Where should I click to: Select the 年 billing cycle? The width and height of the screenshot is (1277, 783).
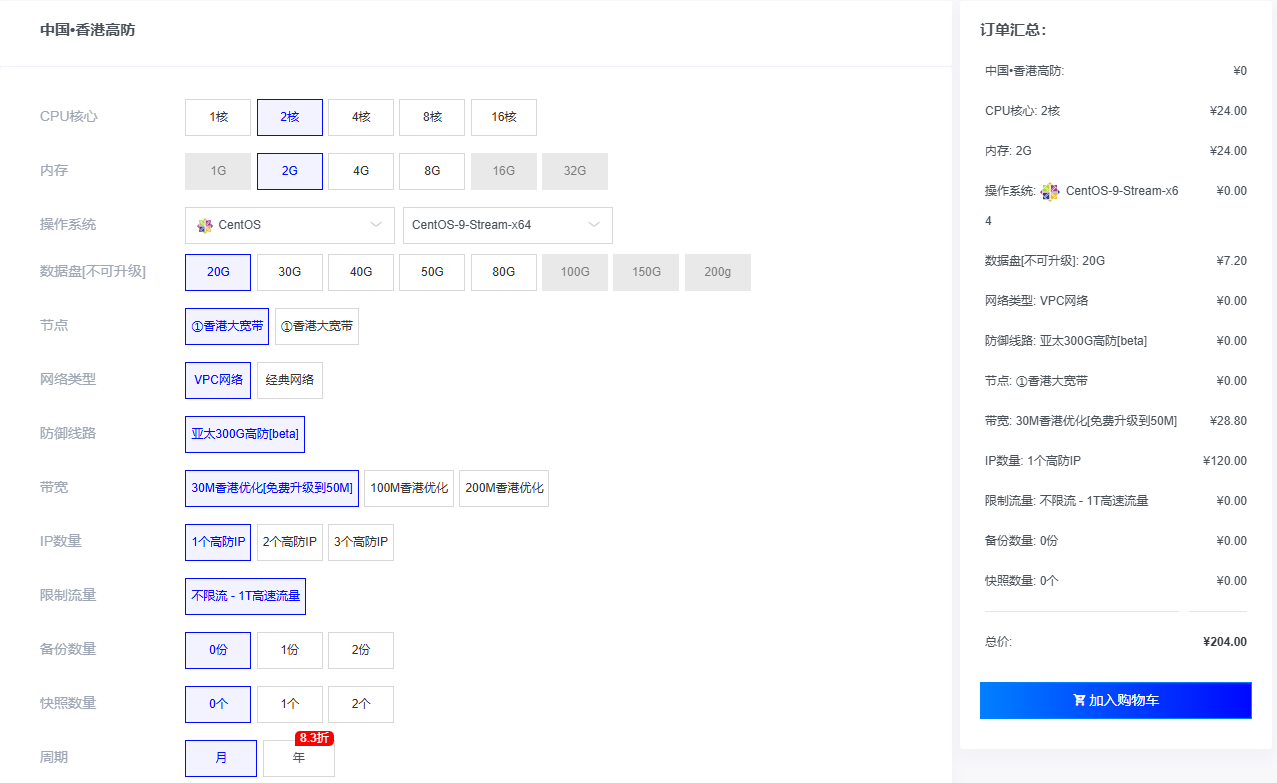click(x=299, y=758)
